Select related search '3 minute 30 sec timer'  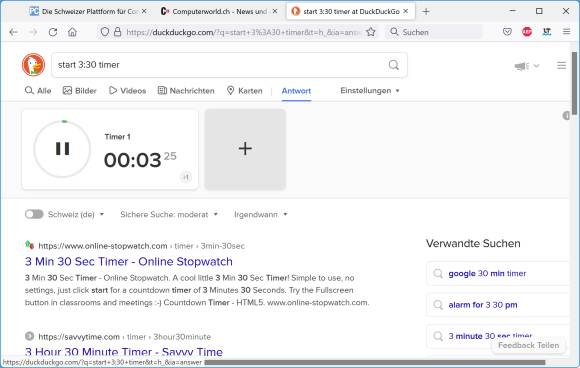point(490,336)
